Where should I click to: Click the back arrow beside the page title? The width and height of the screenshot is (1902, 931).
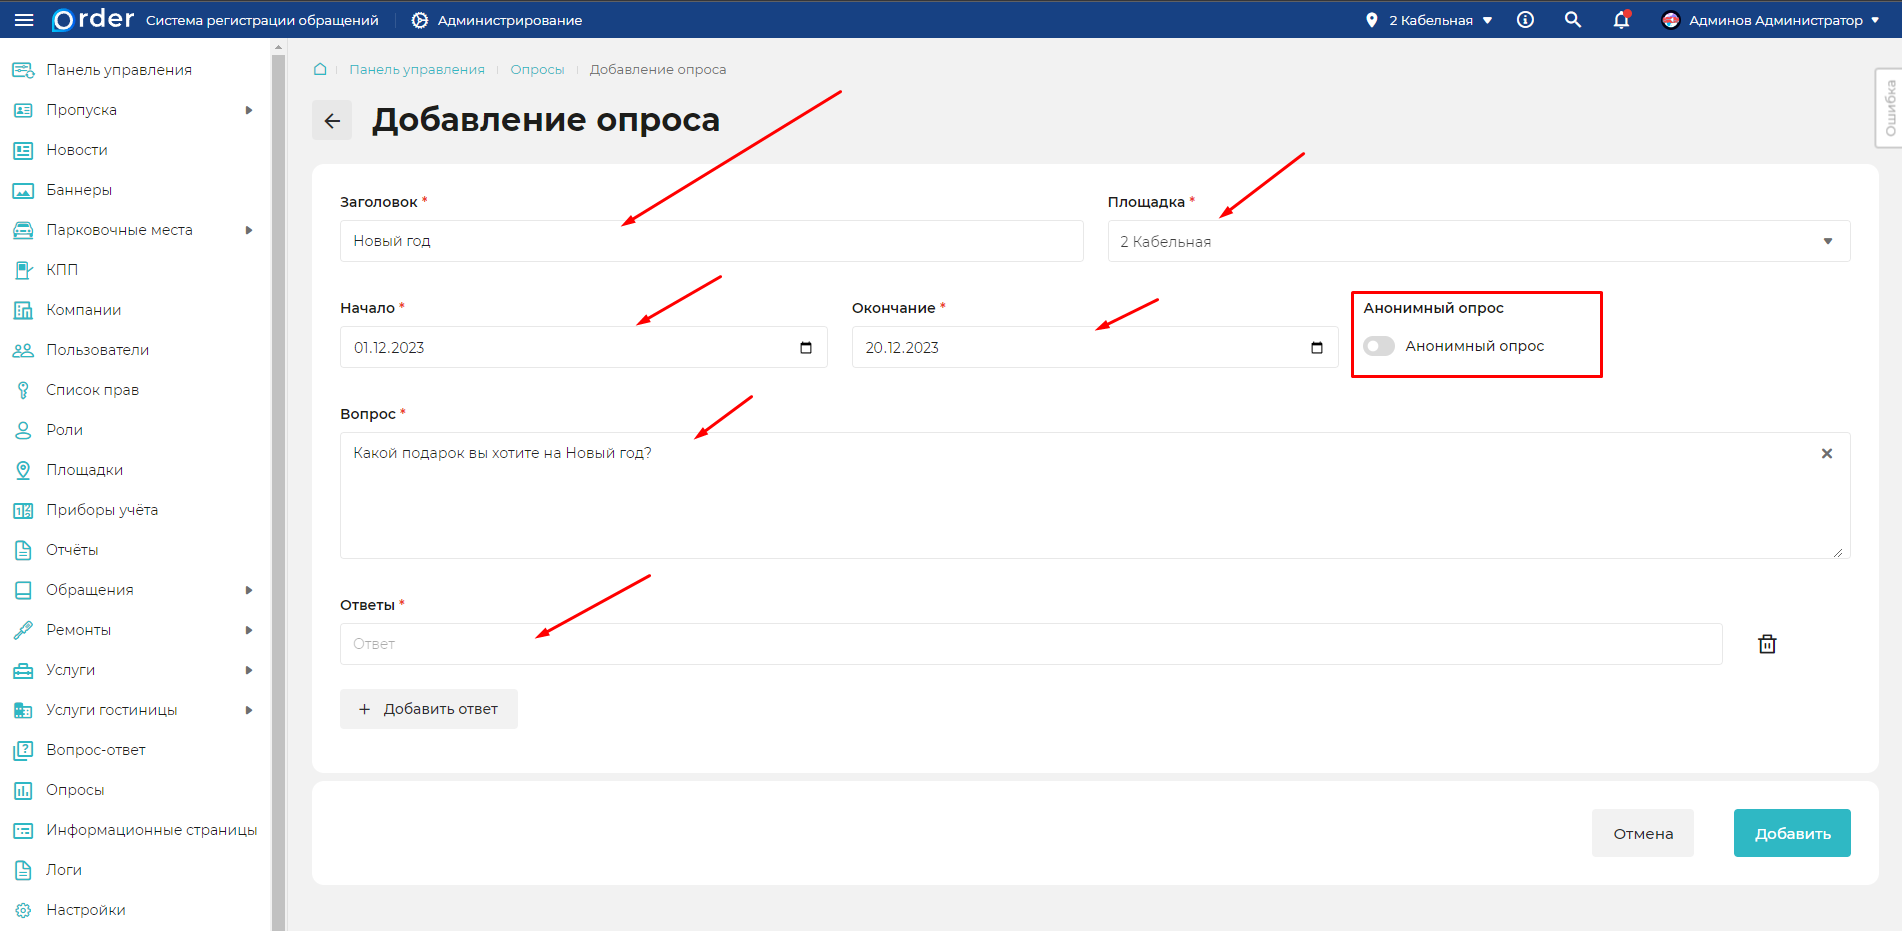[332, 121]
